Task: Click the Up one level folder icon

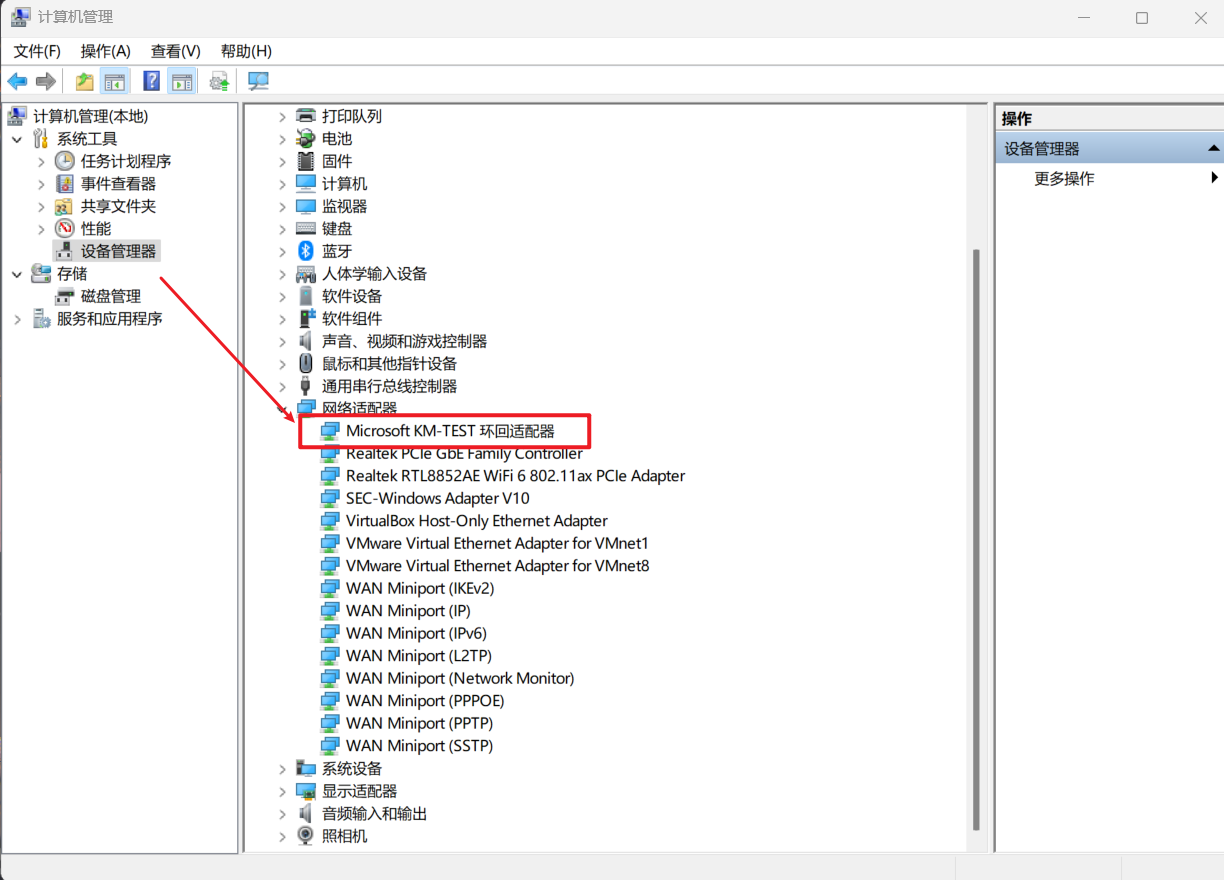Action: 85,81
